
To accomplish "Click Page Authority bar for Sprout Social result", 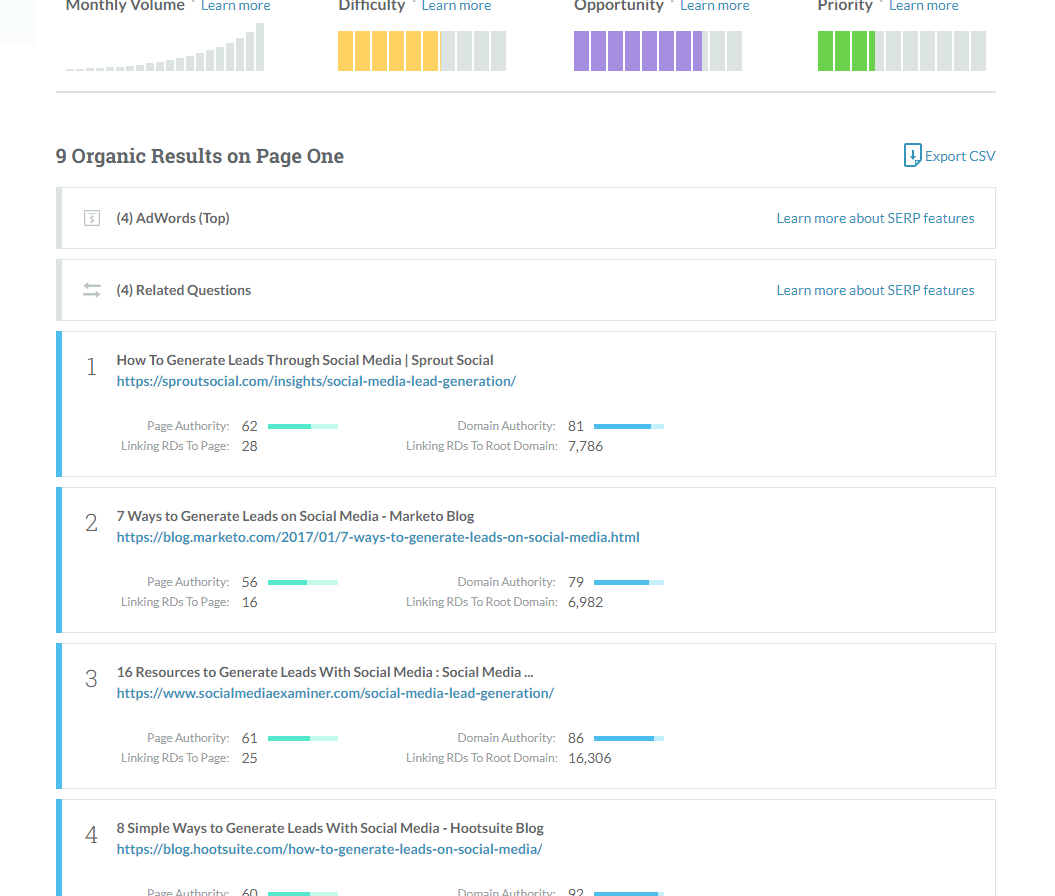I will pyautogui.click(x=303, y=426).
